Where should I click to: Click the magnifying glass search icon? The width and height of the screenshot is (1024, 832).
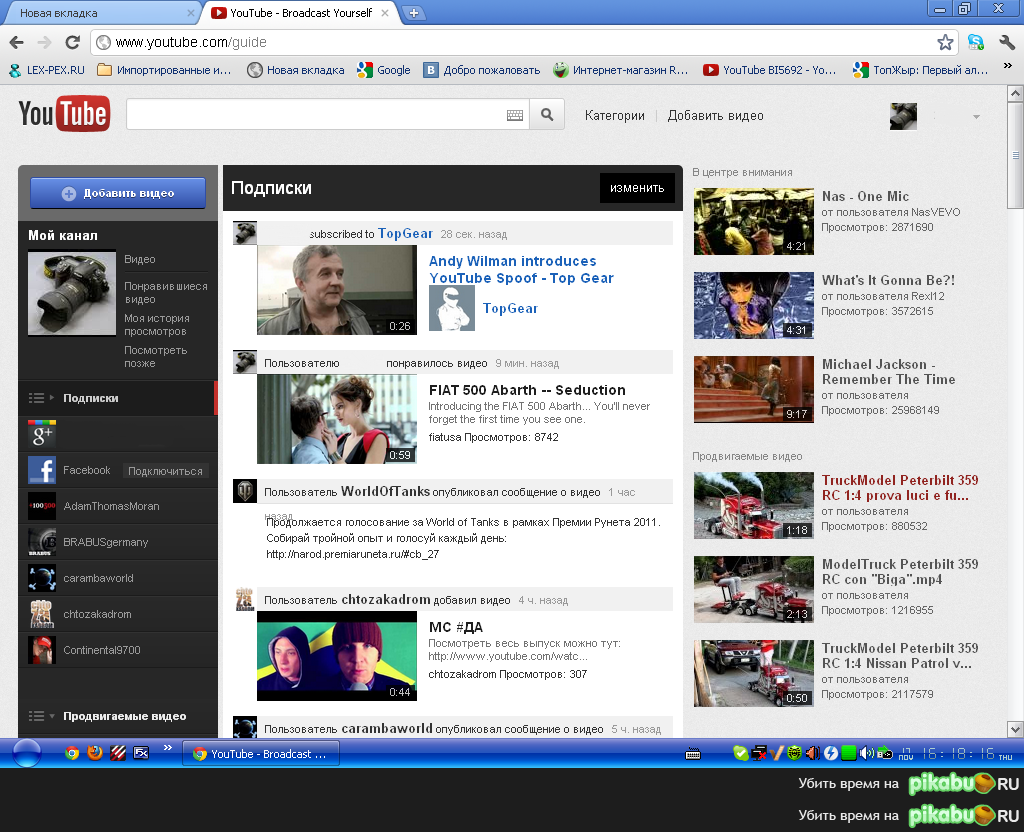(546, 114)
